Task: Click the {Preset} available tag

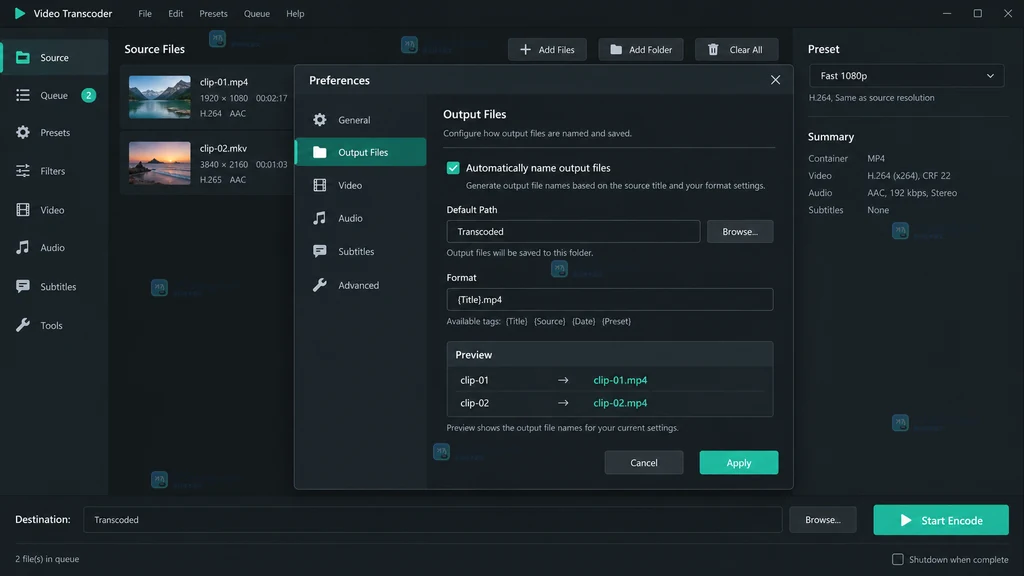Action: click(x=616, y=321)
